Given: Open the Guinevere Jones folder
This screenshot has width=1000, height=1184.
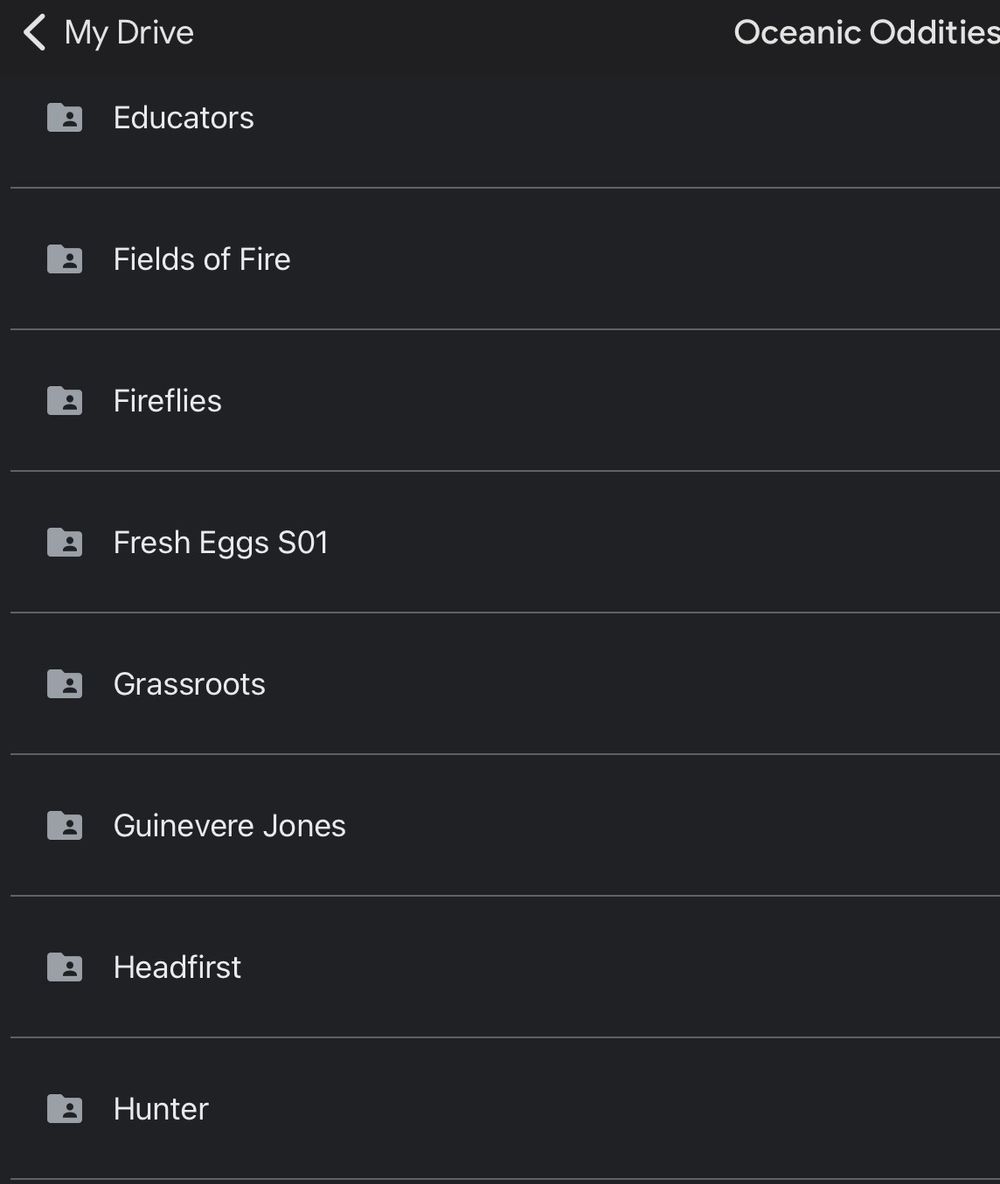Looking at the screenshot, I should tap(505, 825).
